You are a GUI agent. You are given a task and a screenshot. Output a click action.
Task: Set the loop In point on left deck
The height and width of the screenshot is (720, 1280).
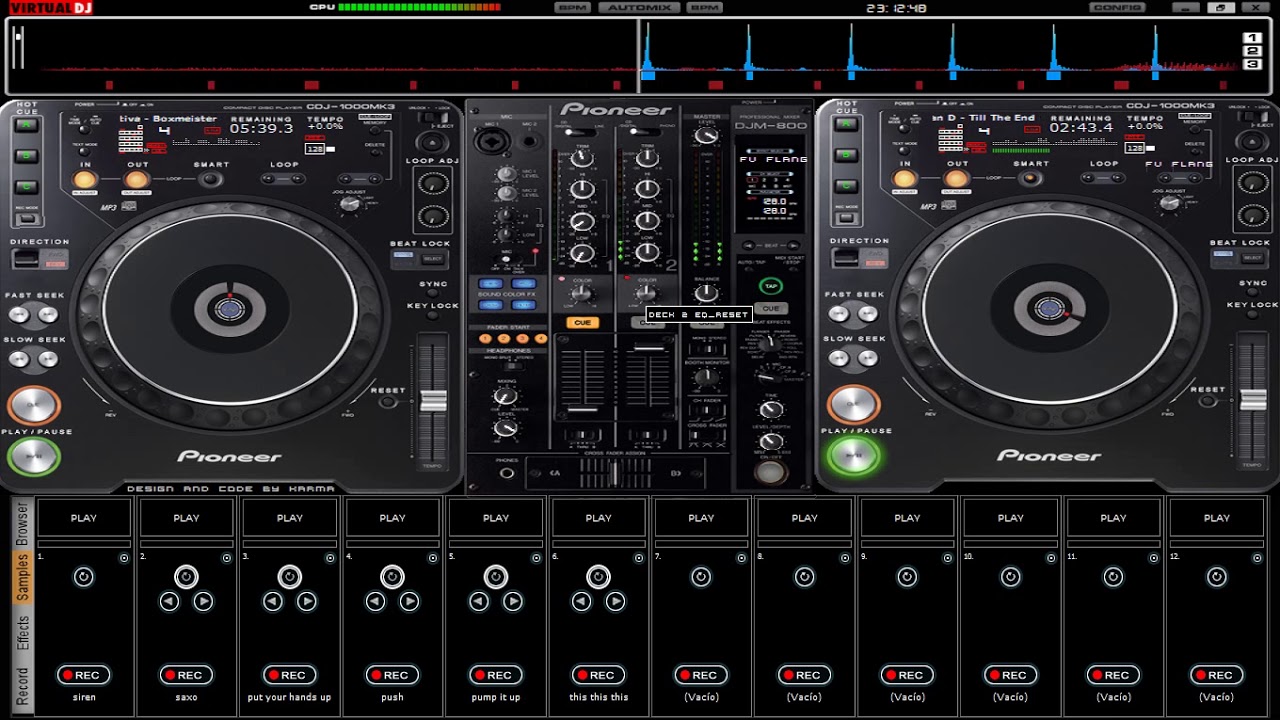tap(86, 180)
